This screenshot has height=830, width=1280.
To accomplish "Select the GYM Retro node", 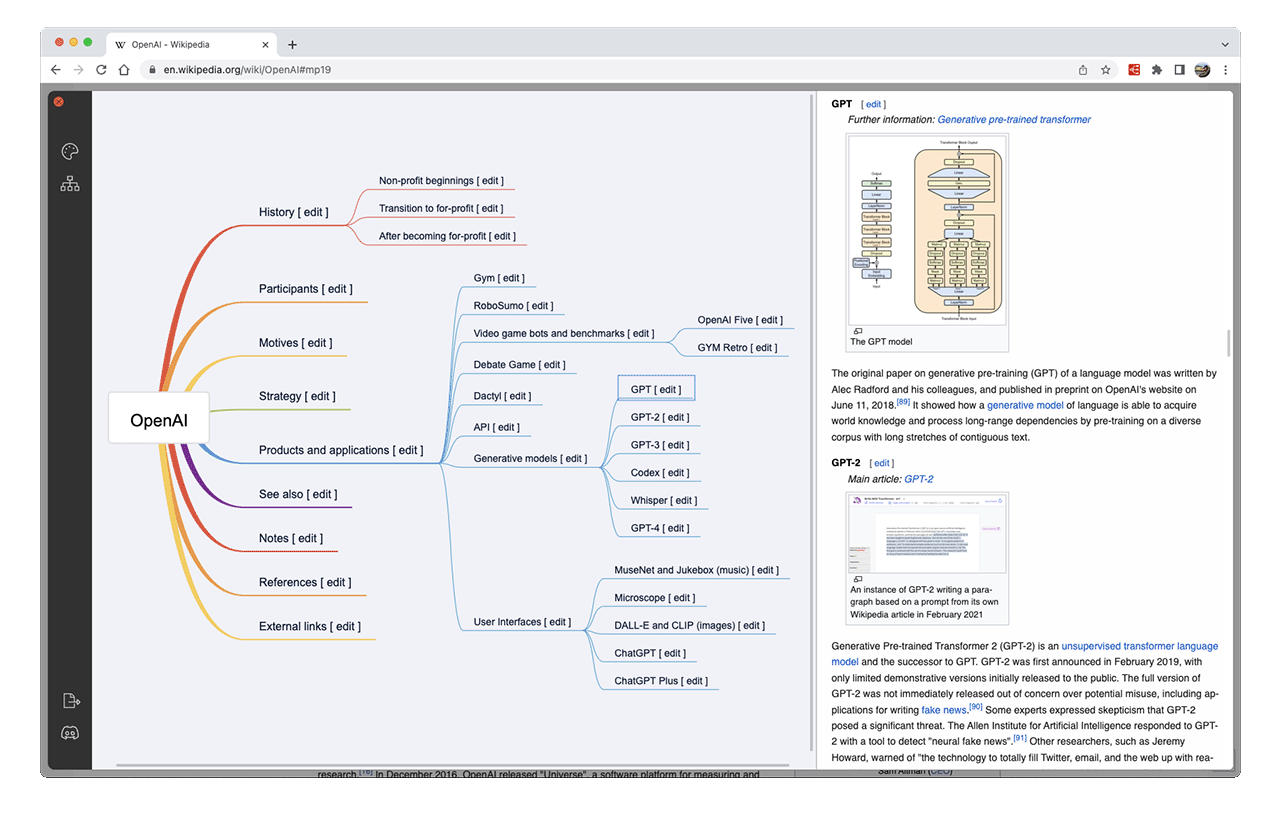I will click(x=737, y=348).
